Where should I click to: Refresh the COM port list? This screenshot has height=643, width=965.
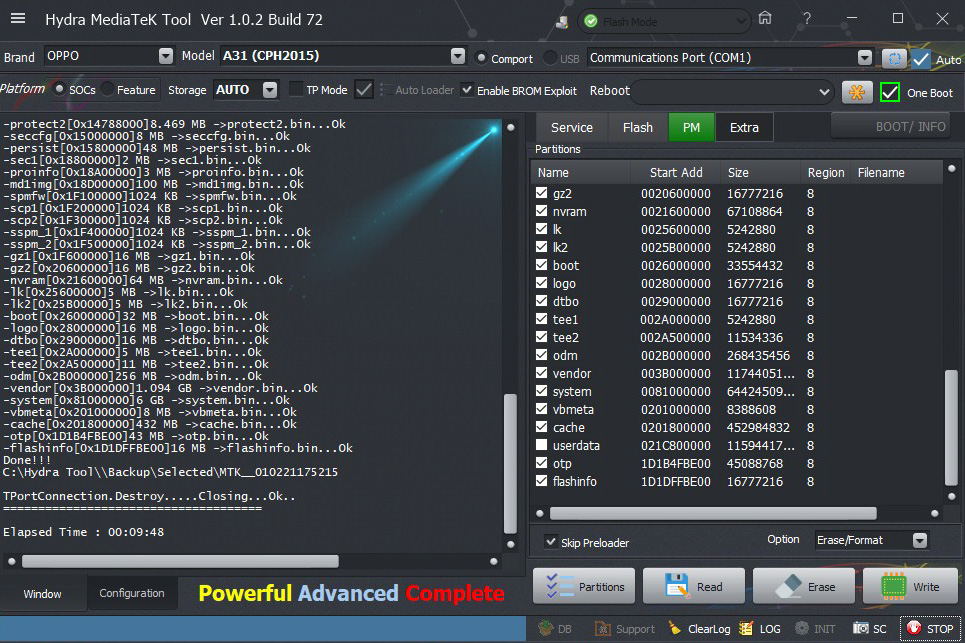(x=894, y=58)
